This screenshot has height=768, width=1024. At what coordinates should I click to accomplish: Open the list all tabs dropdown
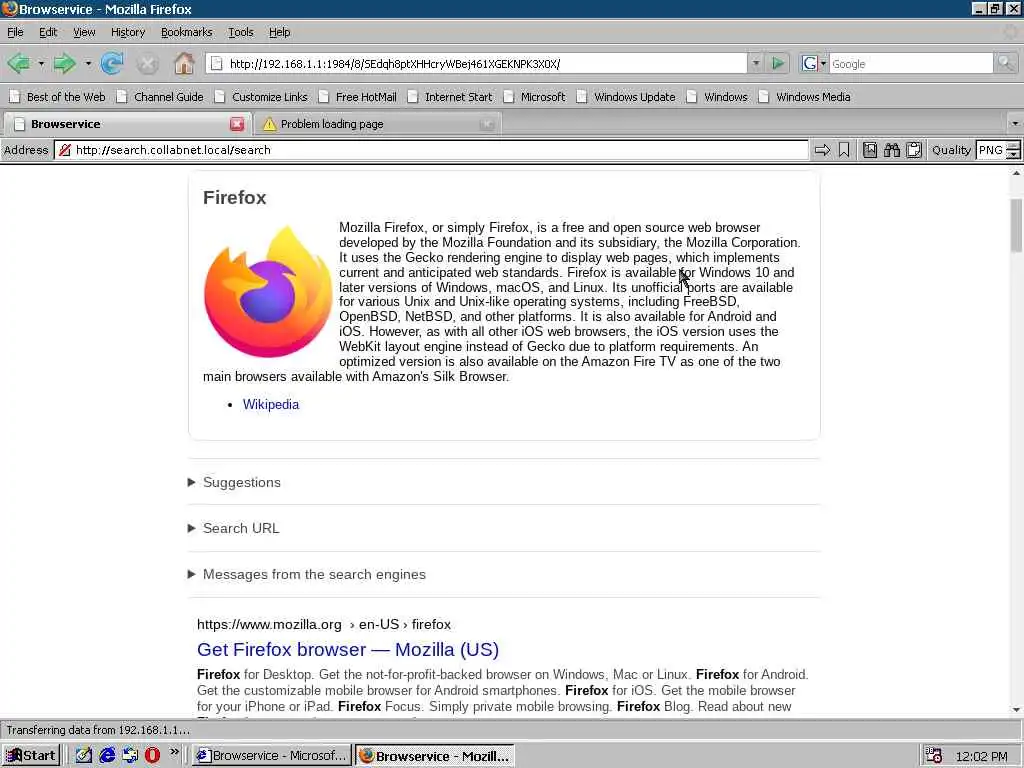pos(1015,123)
